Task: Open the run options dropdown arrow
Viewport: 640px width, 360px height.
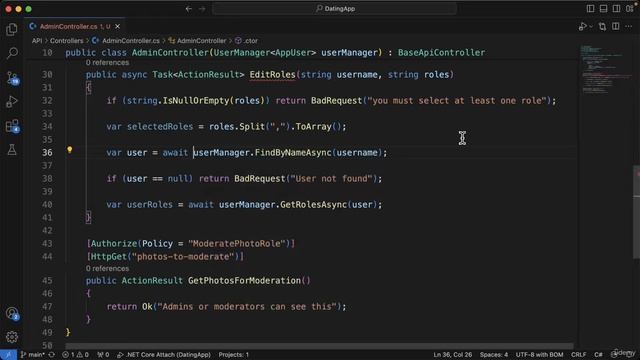Action: point(591,27)
